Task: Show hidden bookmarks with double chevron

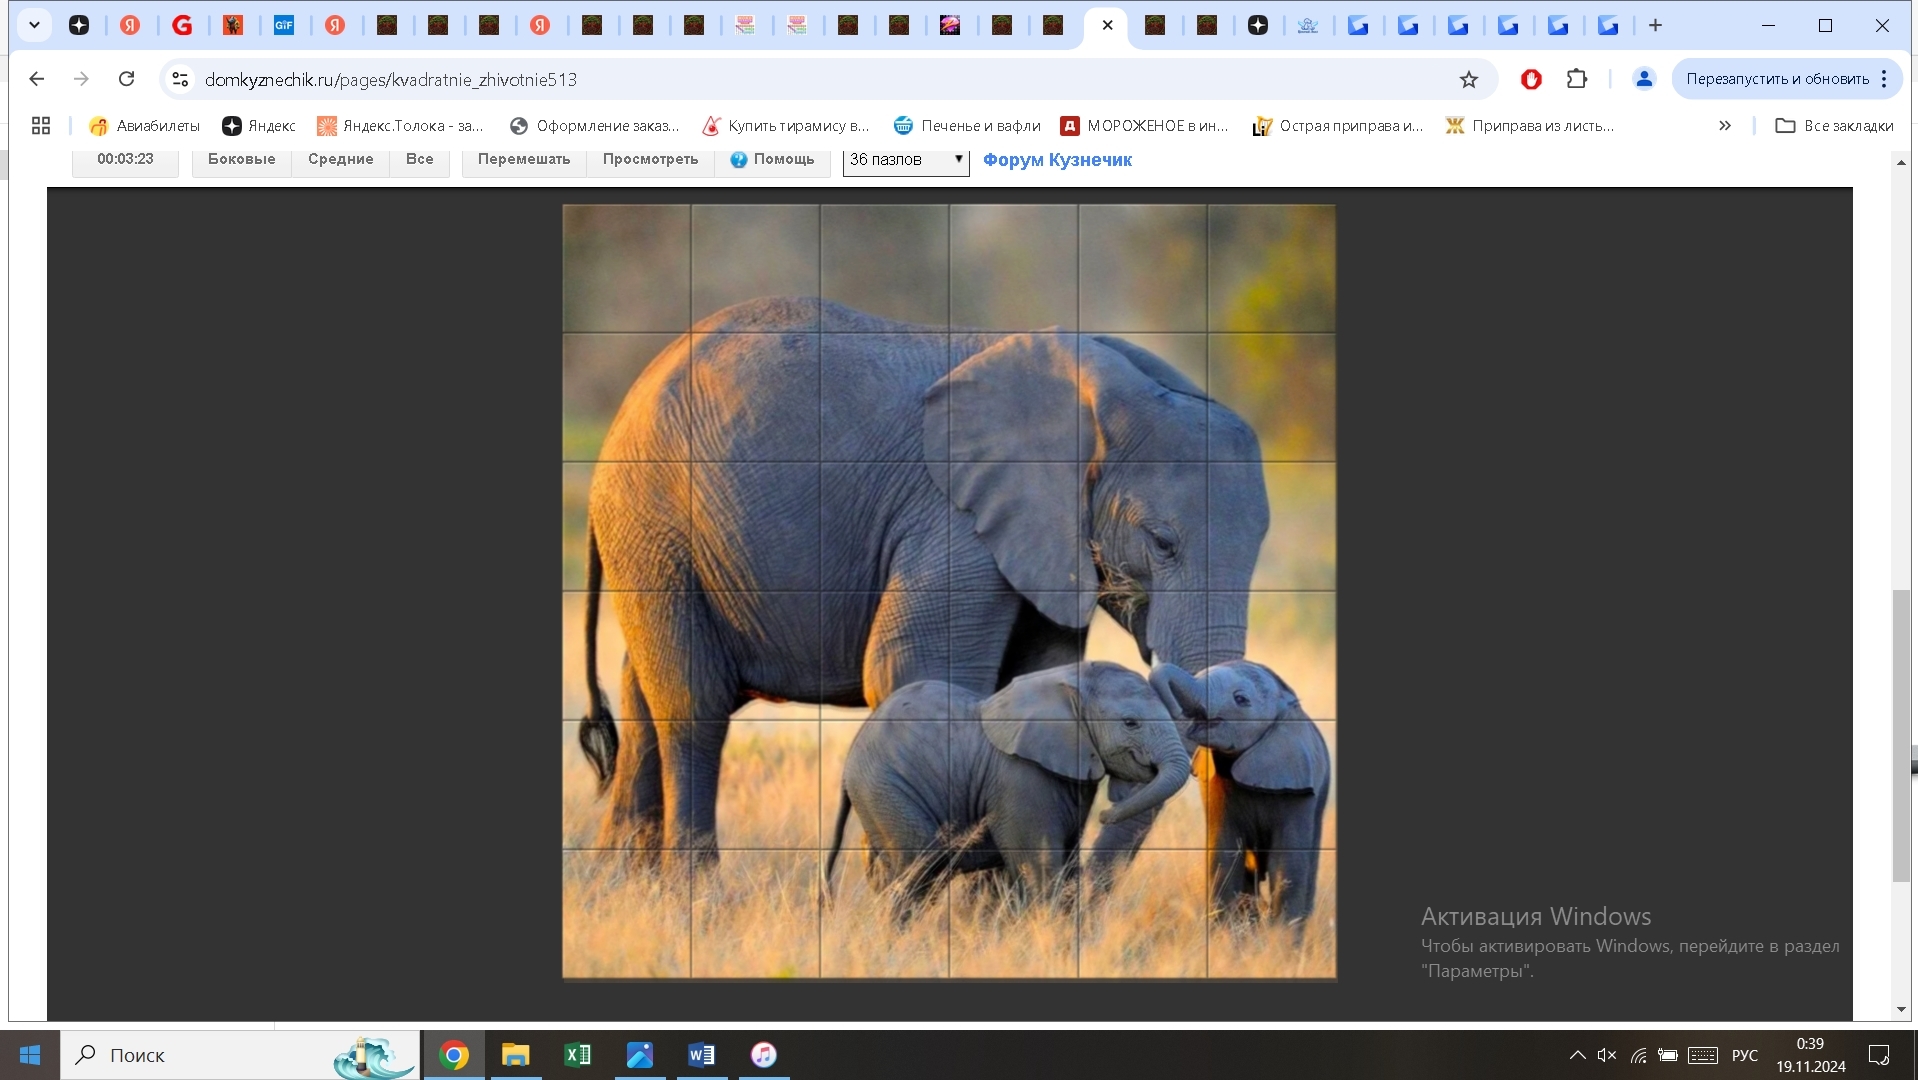Action: [1725, 126]
